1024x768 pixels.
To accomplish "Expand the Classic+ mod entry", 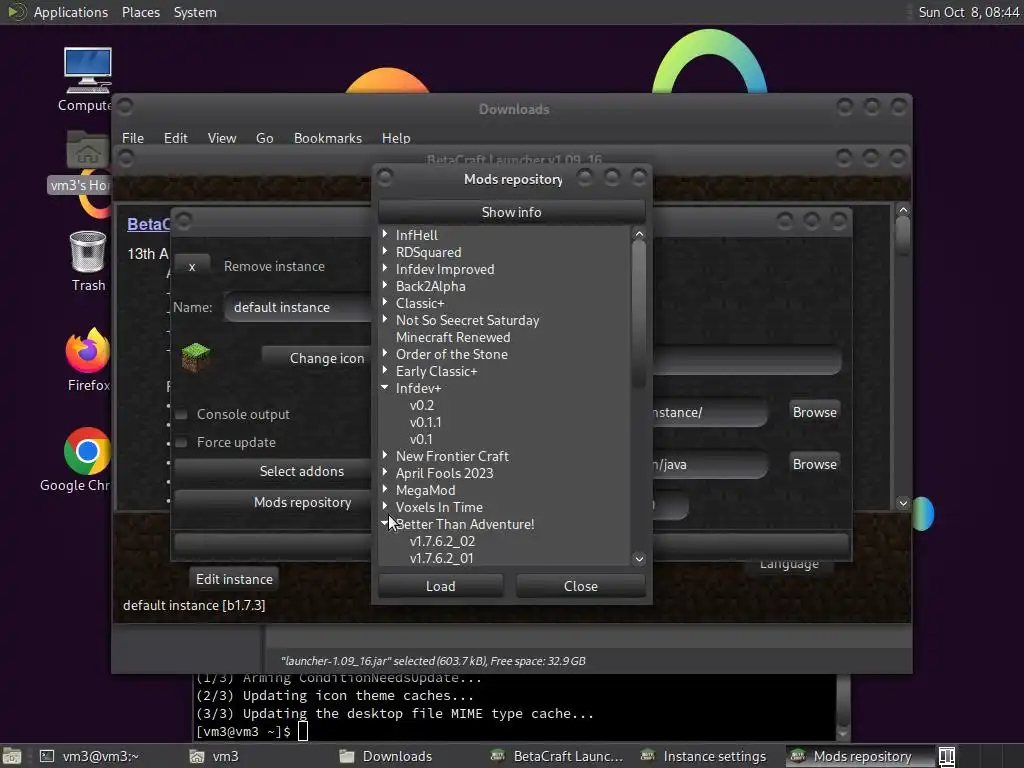I will [x=385, y=302].
